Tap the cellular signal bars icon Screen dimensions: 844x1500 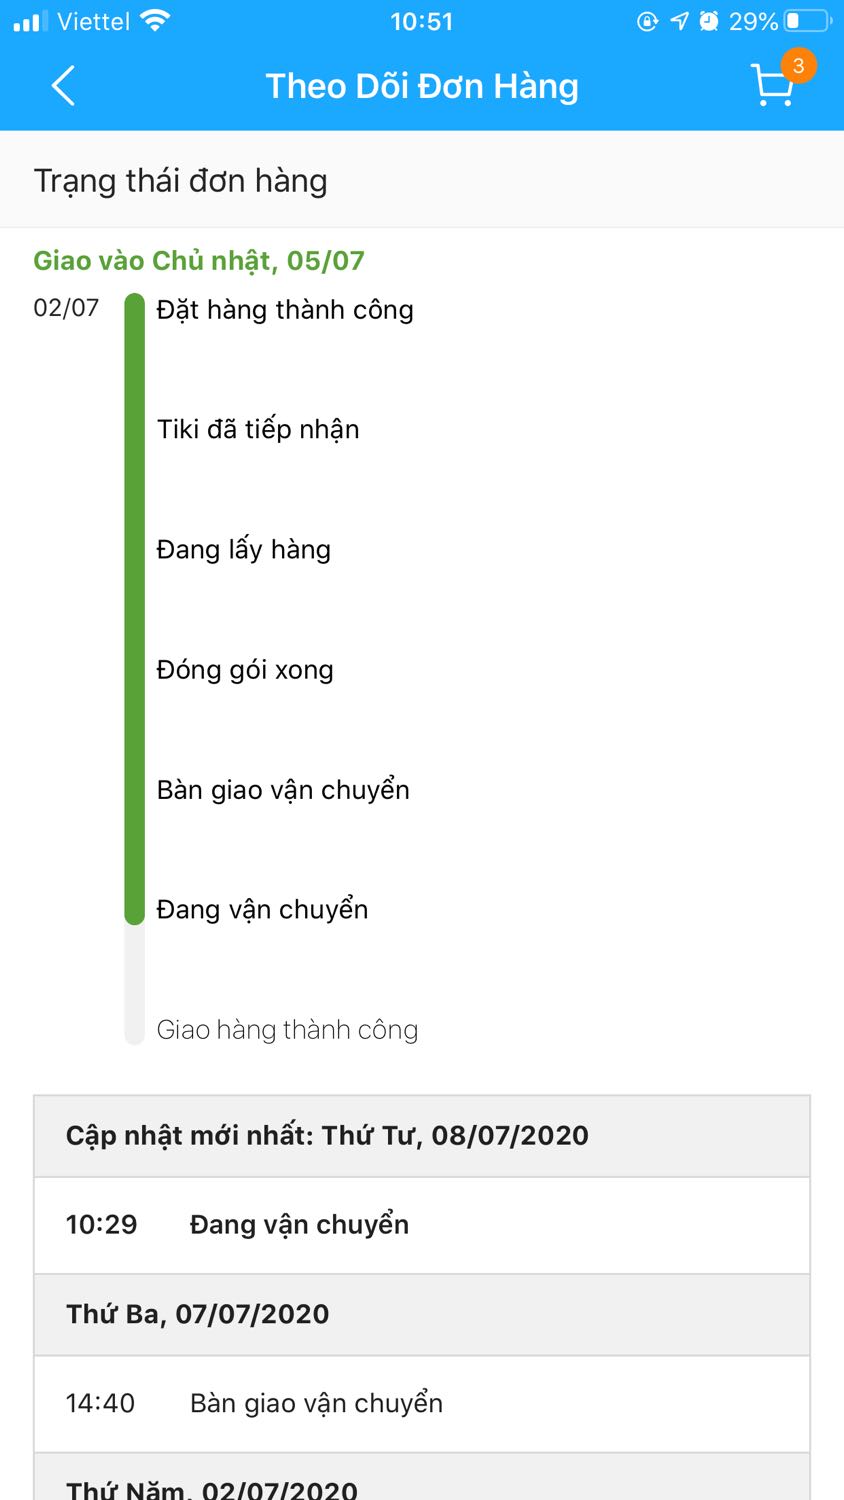tap(30, 21)
